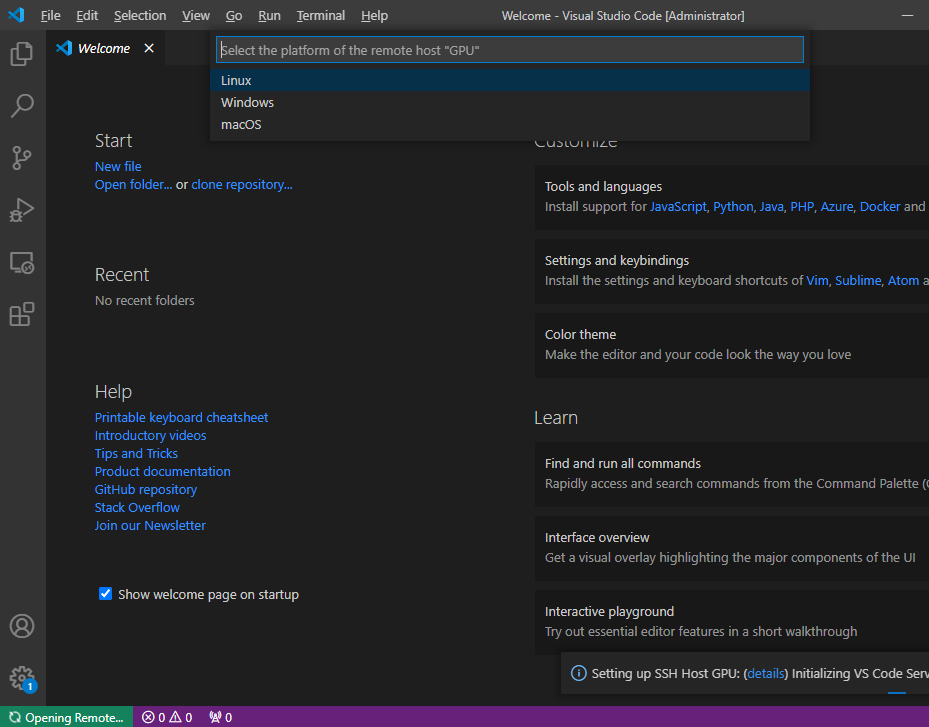The width and height of the screenshot is (929, 727).
Task: Open the Go menu
Action: click(x=233, y=15)
